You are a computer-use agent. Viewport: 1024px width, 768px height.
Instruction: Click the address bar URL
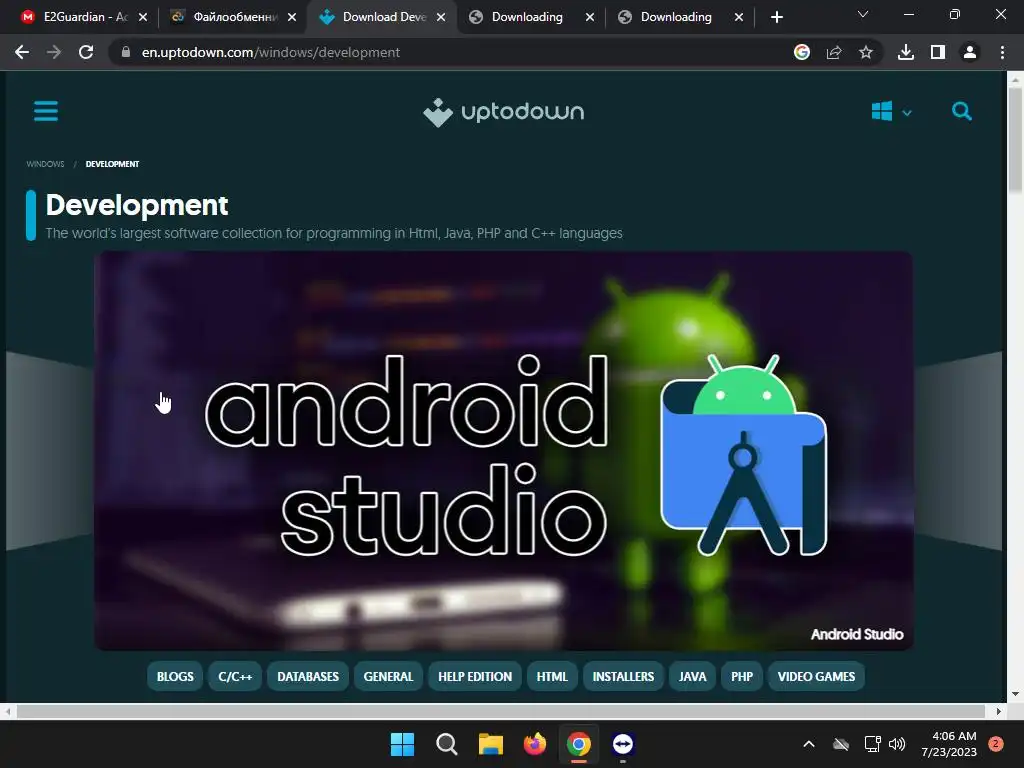[x=270, y=52]
